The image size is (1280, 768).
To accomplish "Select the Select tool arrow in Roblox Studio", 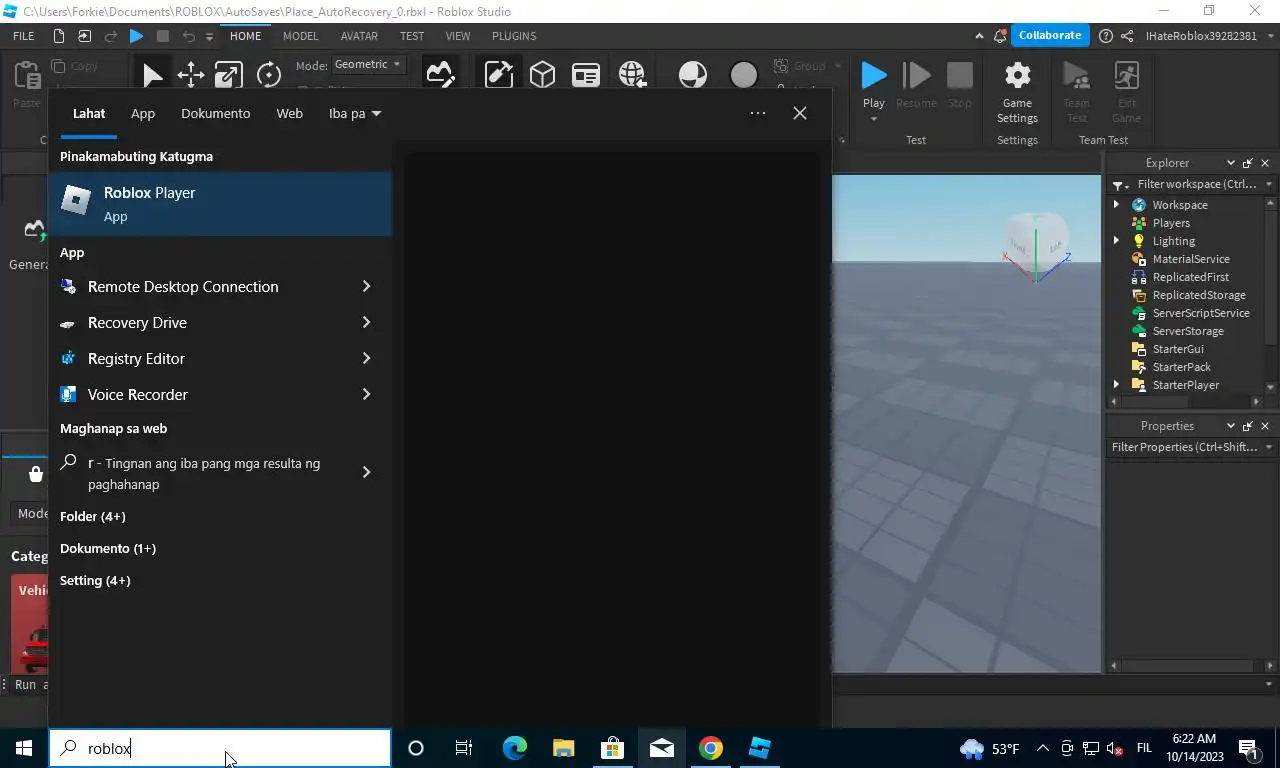I will coord(152,76).
